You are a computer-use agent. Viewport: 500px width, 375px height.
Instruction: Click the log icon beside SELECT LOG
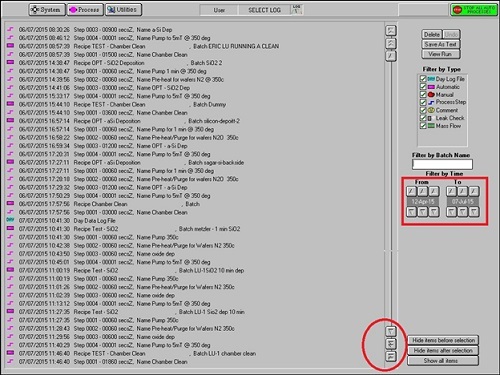(x=296, y=10)
